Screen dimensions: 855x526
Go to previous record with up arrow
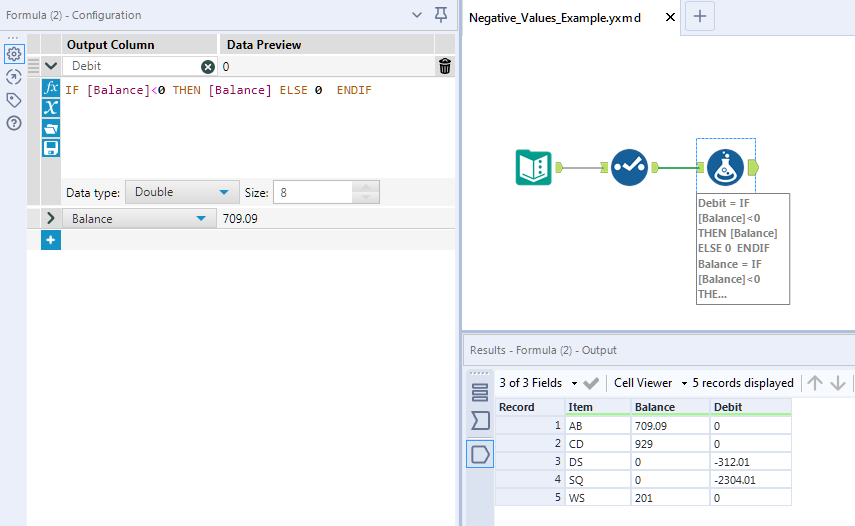[x=815, y=383]
